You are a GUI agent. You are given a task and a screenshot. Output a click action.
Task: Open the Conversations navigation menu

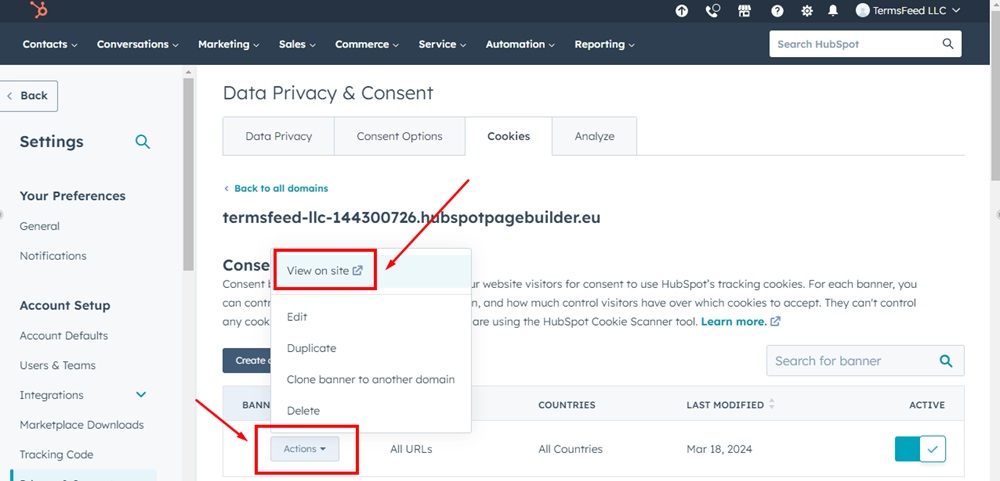[x=138, y=44]
